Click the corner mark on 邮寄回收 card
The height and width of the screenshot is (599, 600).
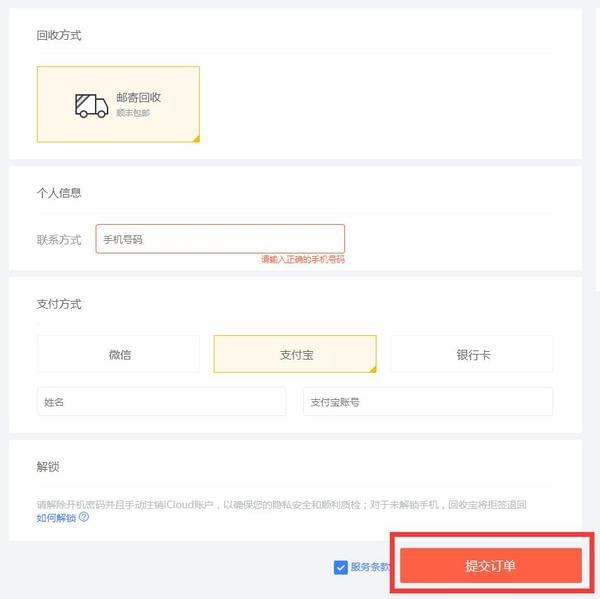(196, 139)
